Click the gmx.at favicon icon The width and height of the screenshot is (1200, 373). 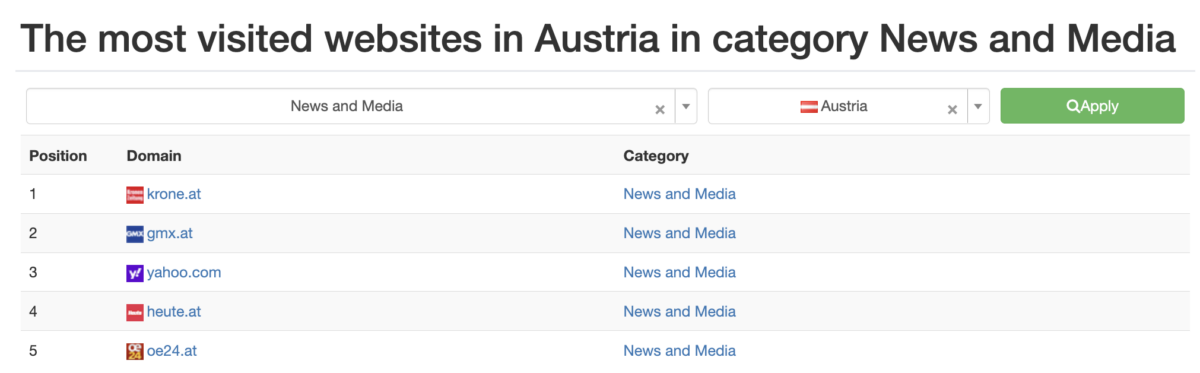point(135,233)
